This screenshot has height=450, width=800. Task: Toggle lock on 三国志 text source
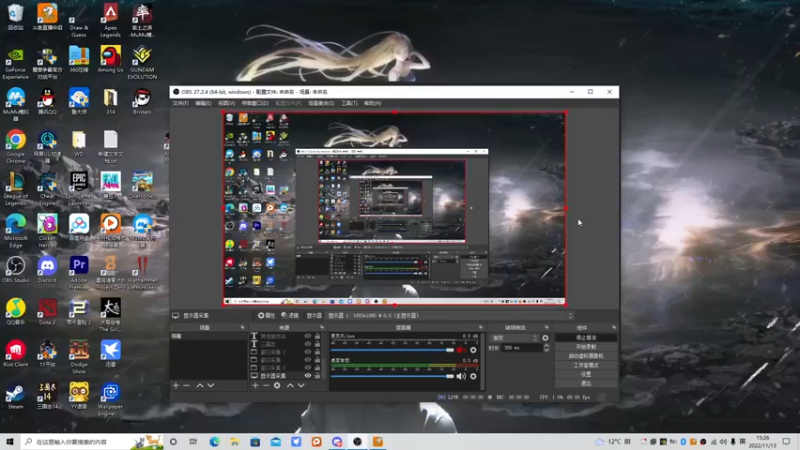[317, 344]
